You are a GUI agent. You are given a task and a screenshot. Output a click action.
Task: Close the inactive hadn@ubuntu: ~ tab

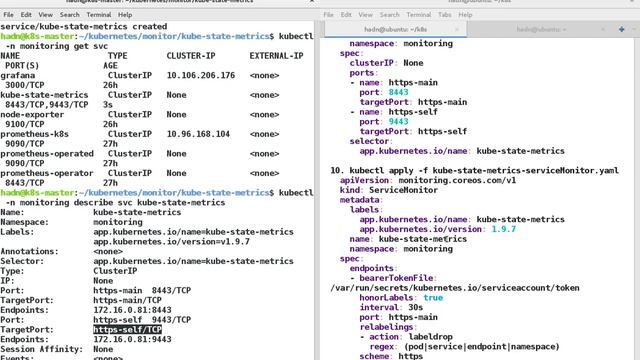click(x=603, y=29)
